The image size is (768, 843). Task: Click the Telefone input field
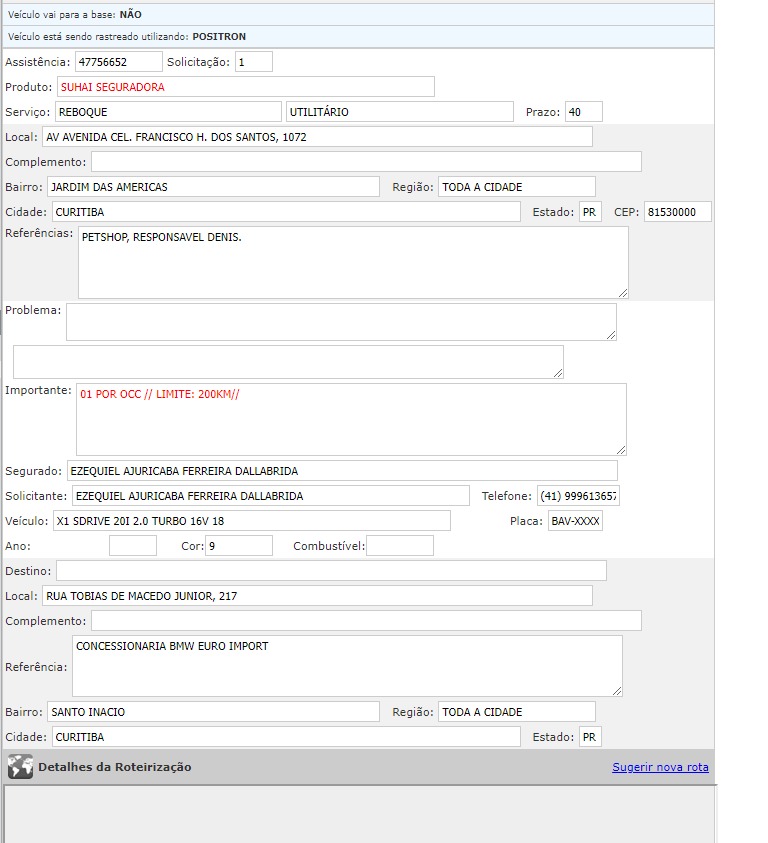point(577,496)
